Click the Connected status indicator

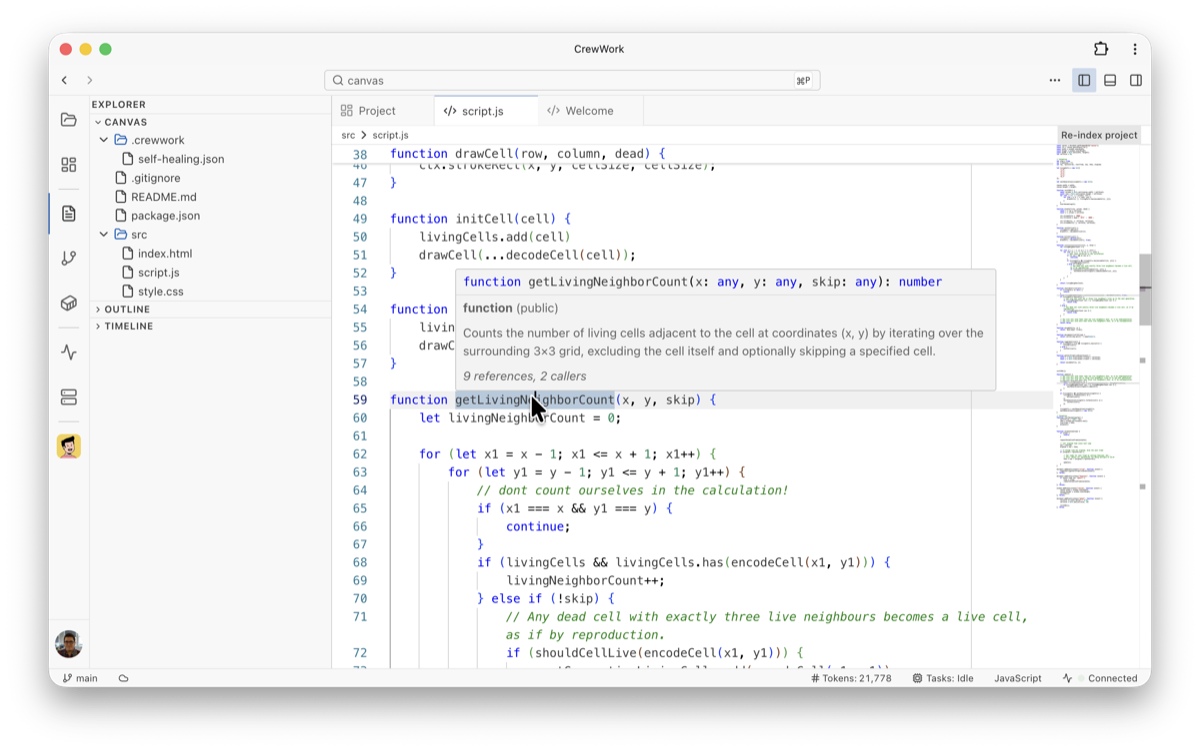(x=1100, y=678)
